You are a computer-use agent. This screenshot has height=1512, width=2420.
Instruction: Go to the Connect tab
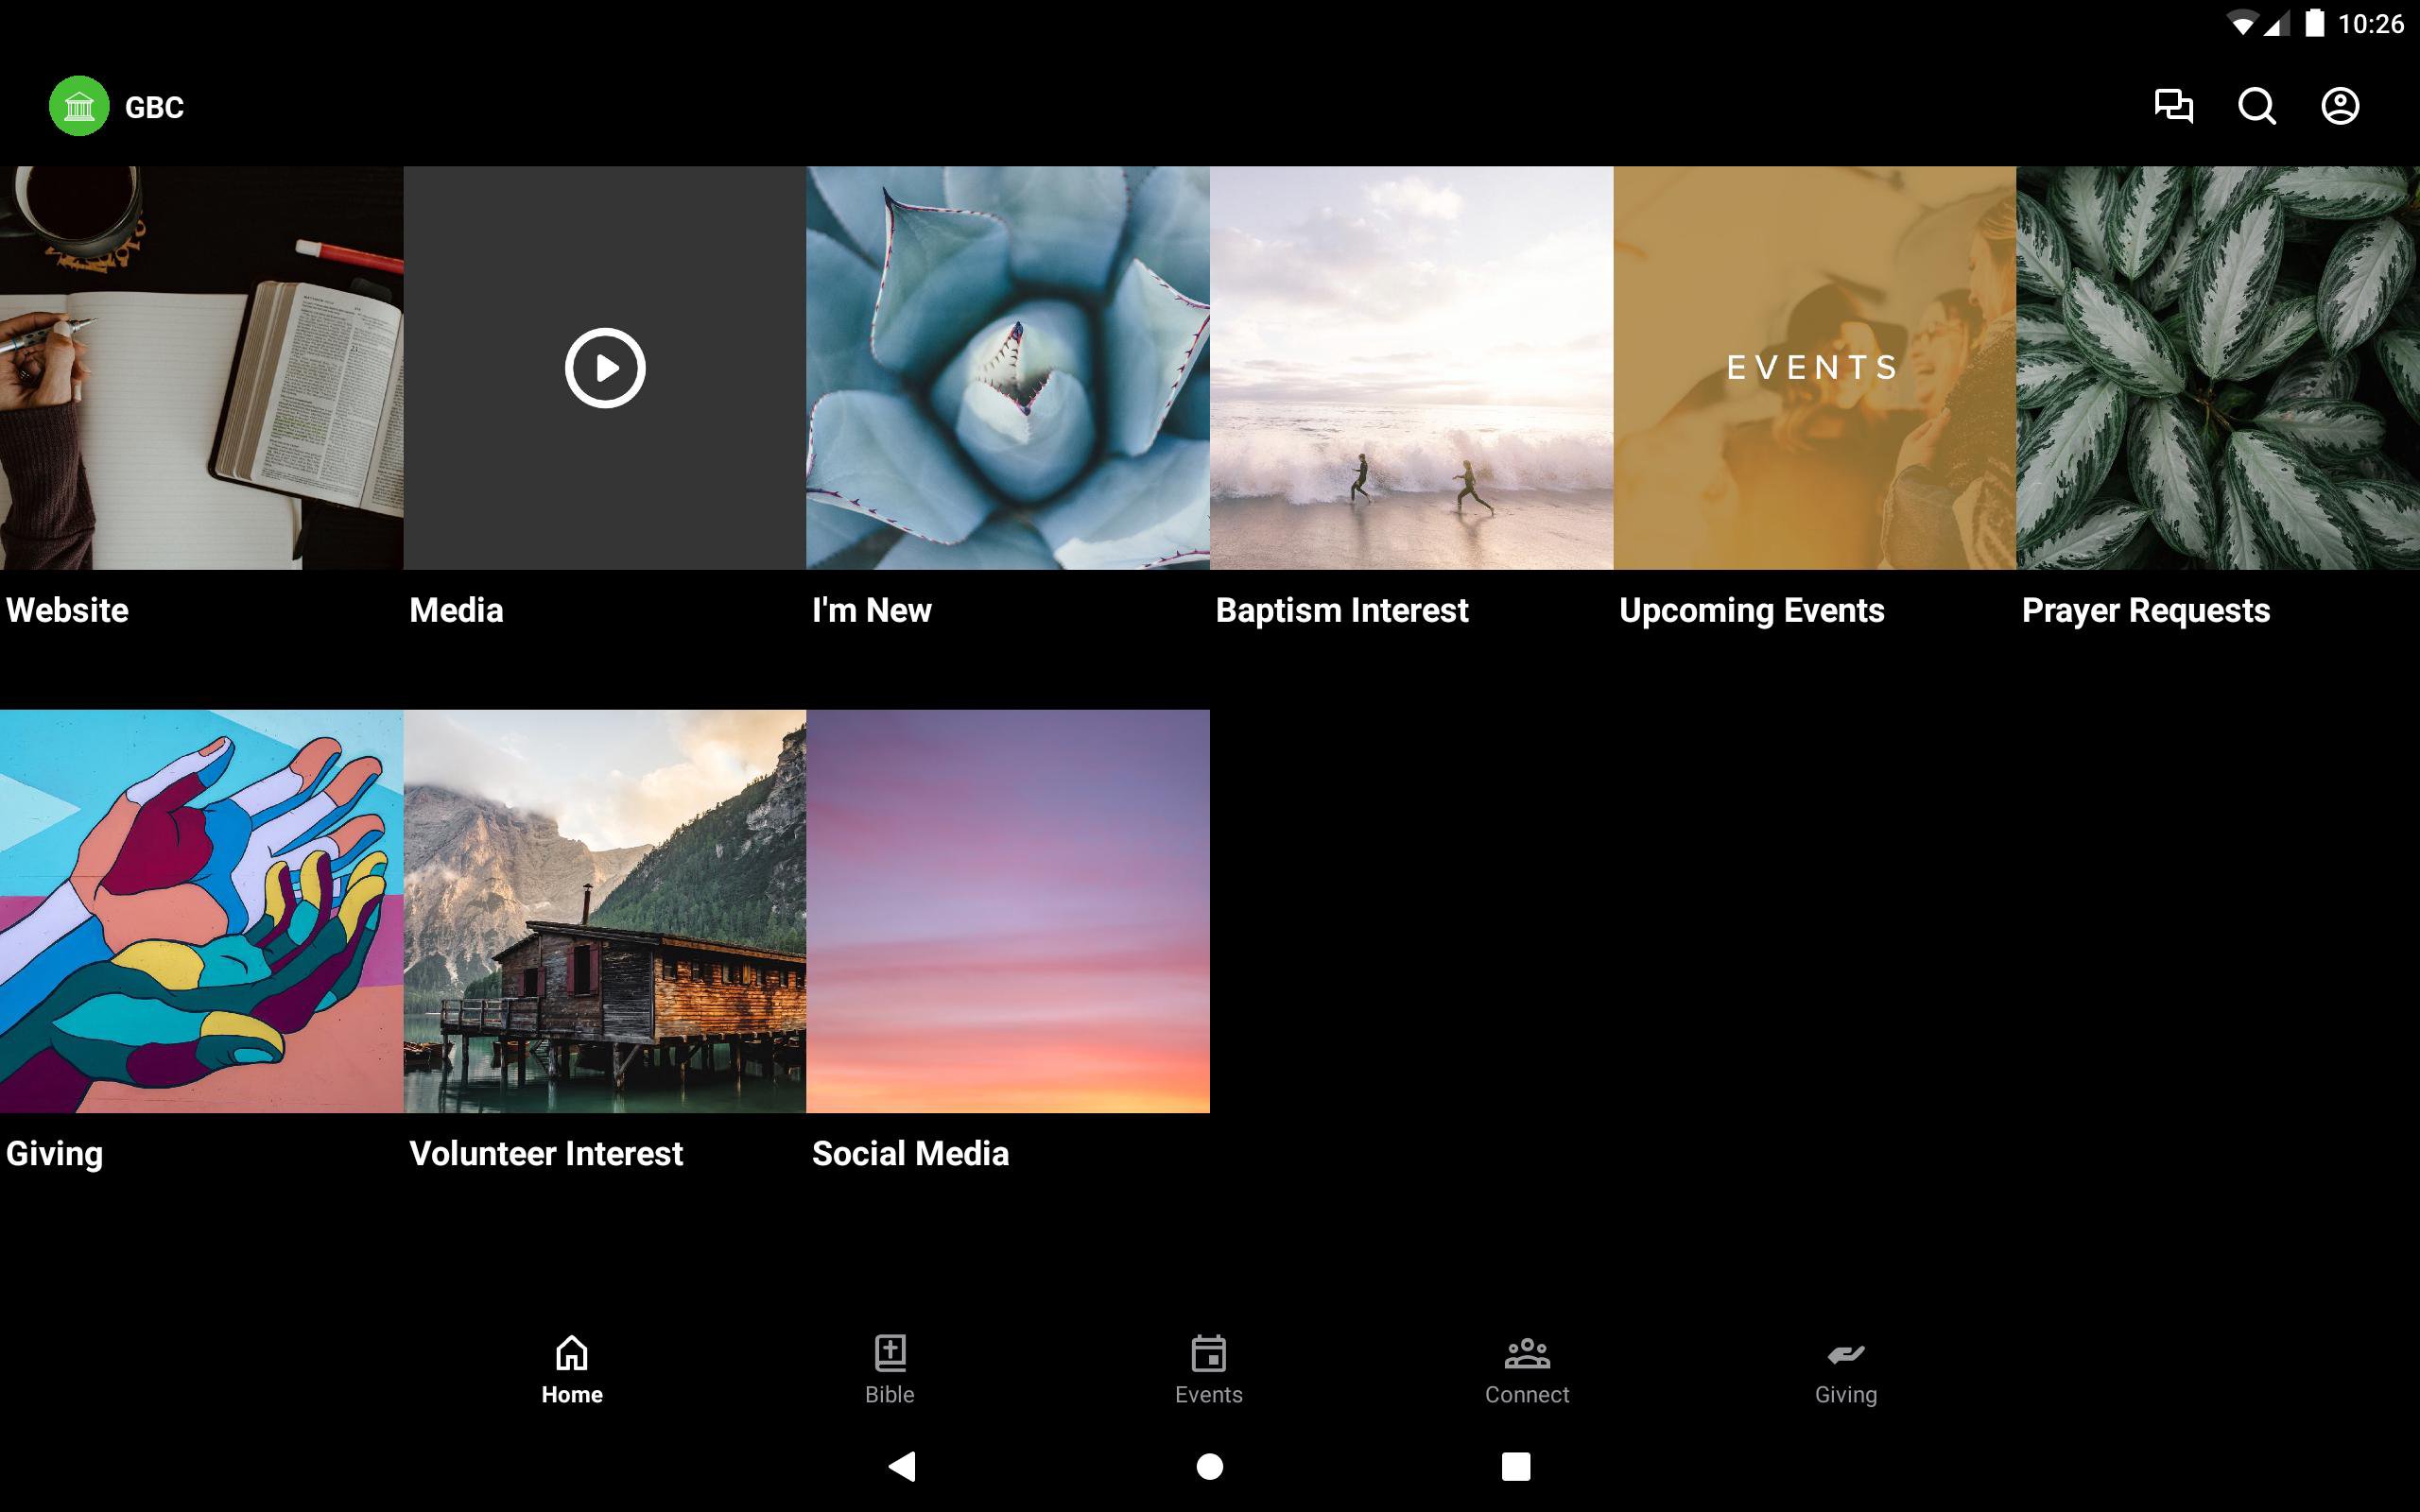(1526, 1370)
